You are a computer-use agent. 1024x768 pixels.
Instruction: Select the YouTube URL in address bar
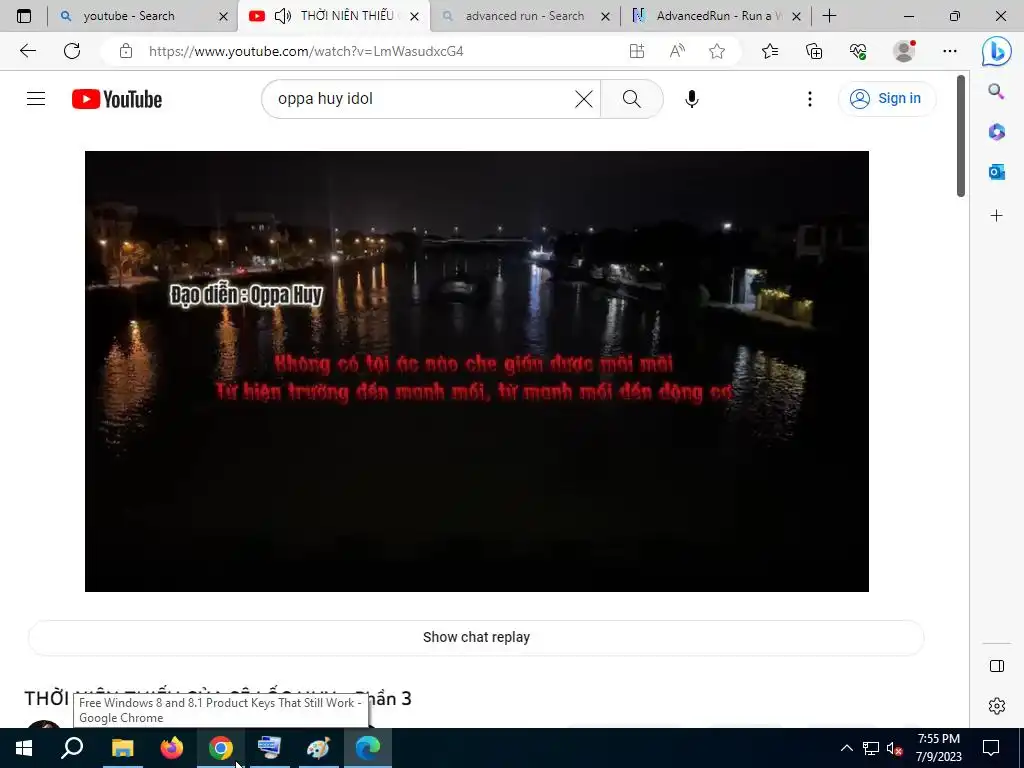point(306,51)
